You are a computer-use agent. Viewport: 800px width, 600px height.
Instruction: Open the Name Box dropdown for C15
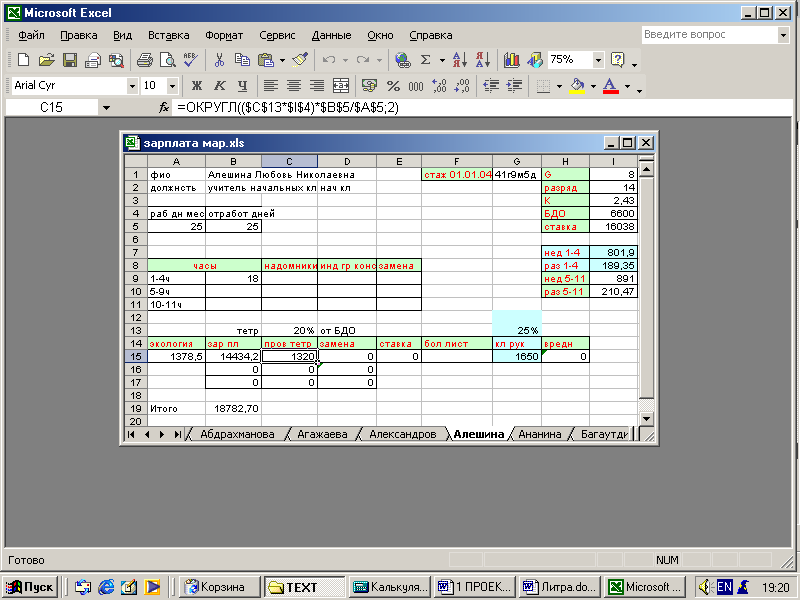tap(105, 107)
